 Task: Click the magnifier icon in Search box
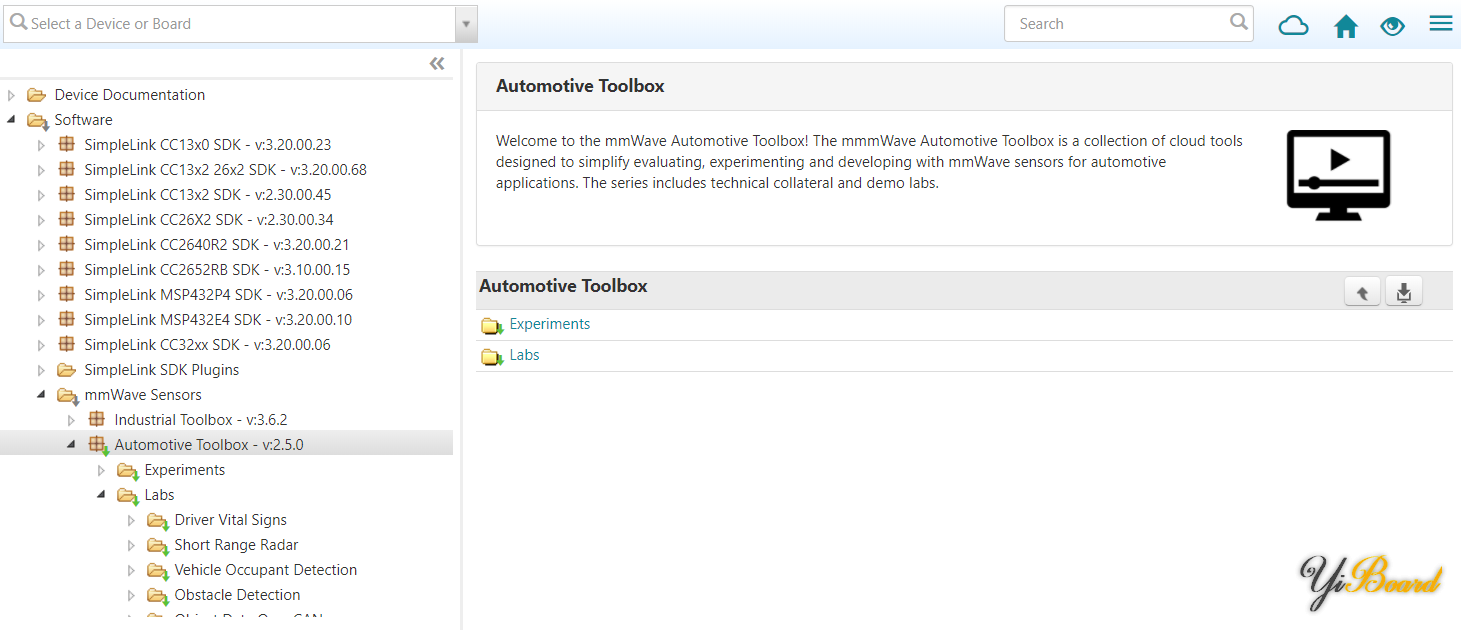pos(1239,21)
